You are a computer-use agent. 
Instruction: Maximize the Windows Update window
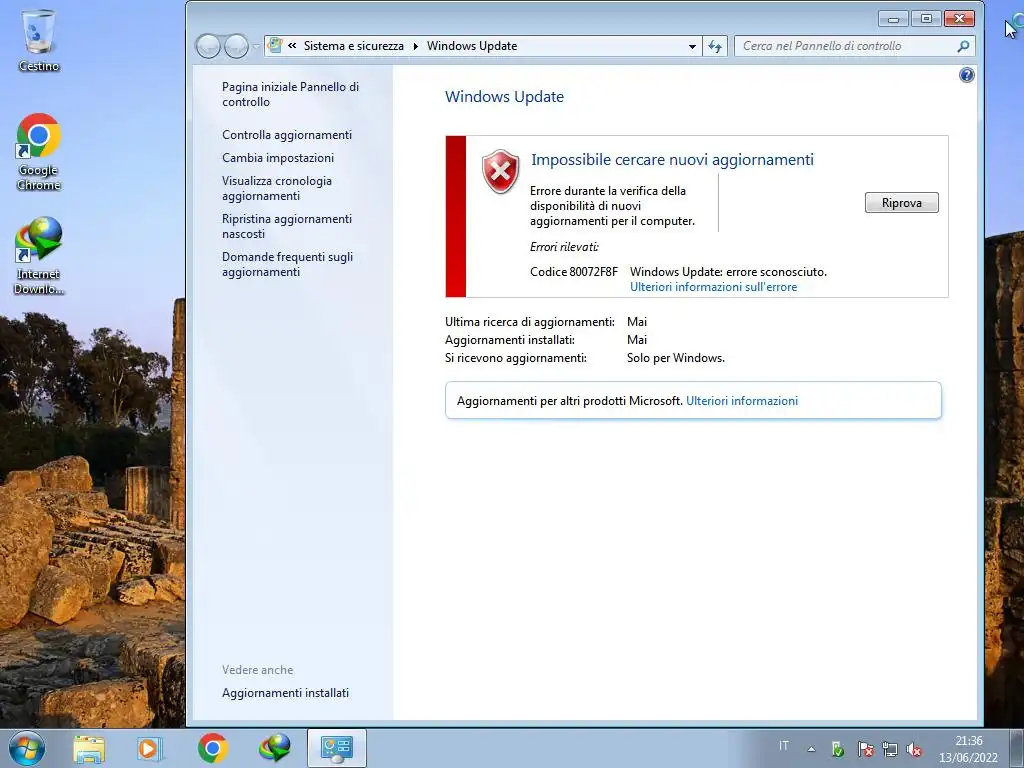point(926,19)
